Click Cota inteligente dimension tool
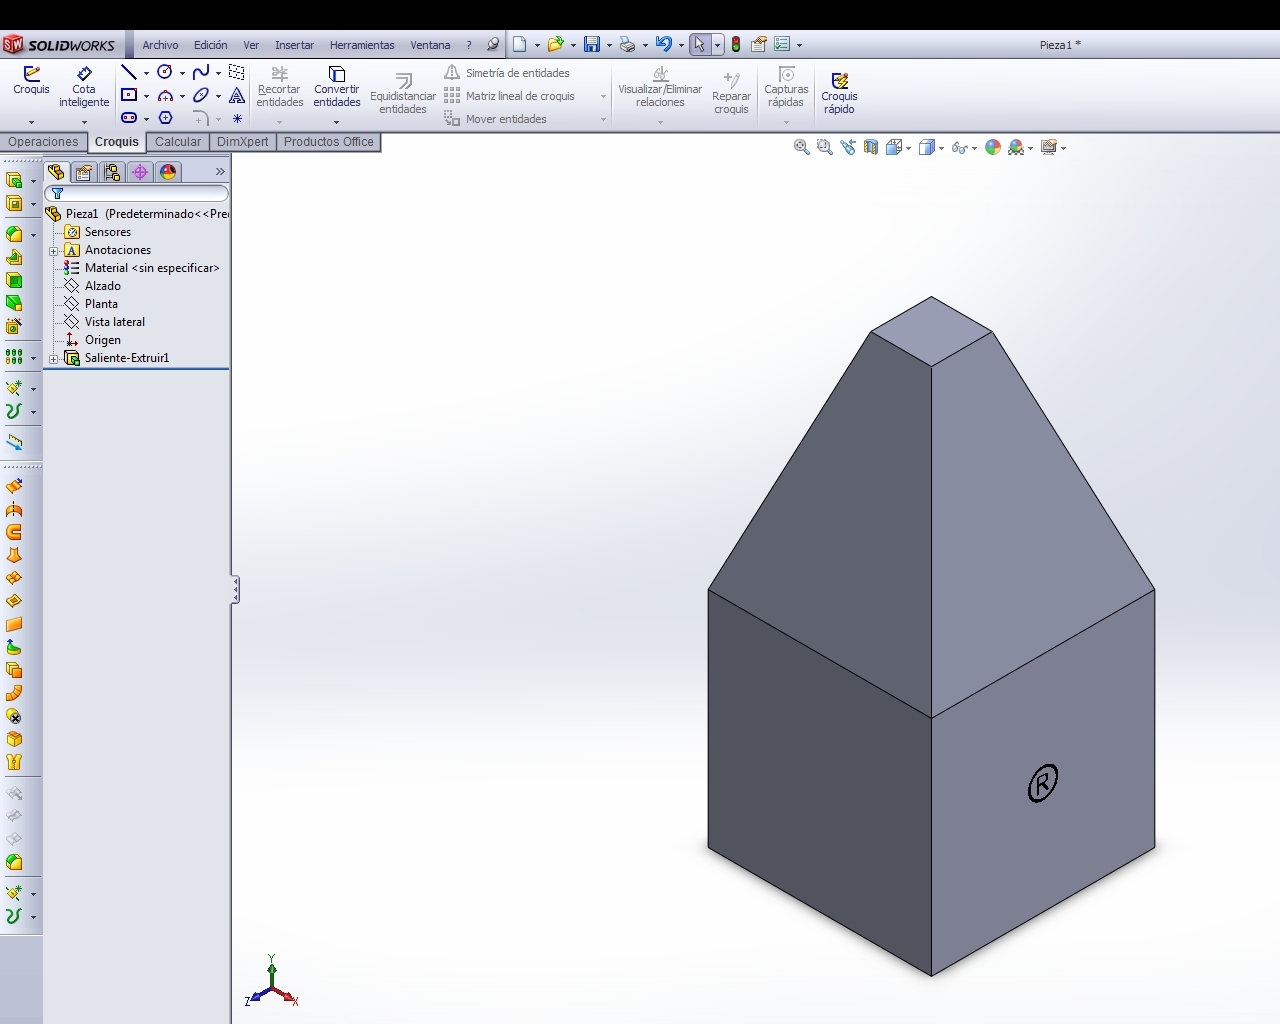1280x1024 pixels. point(84,87)
